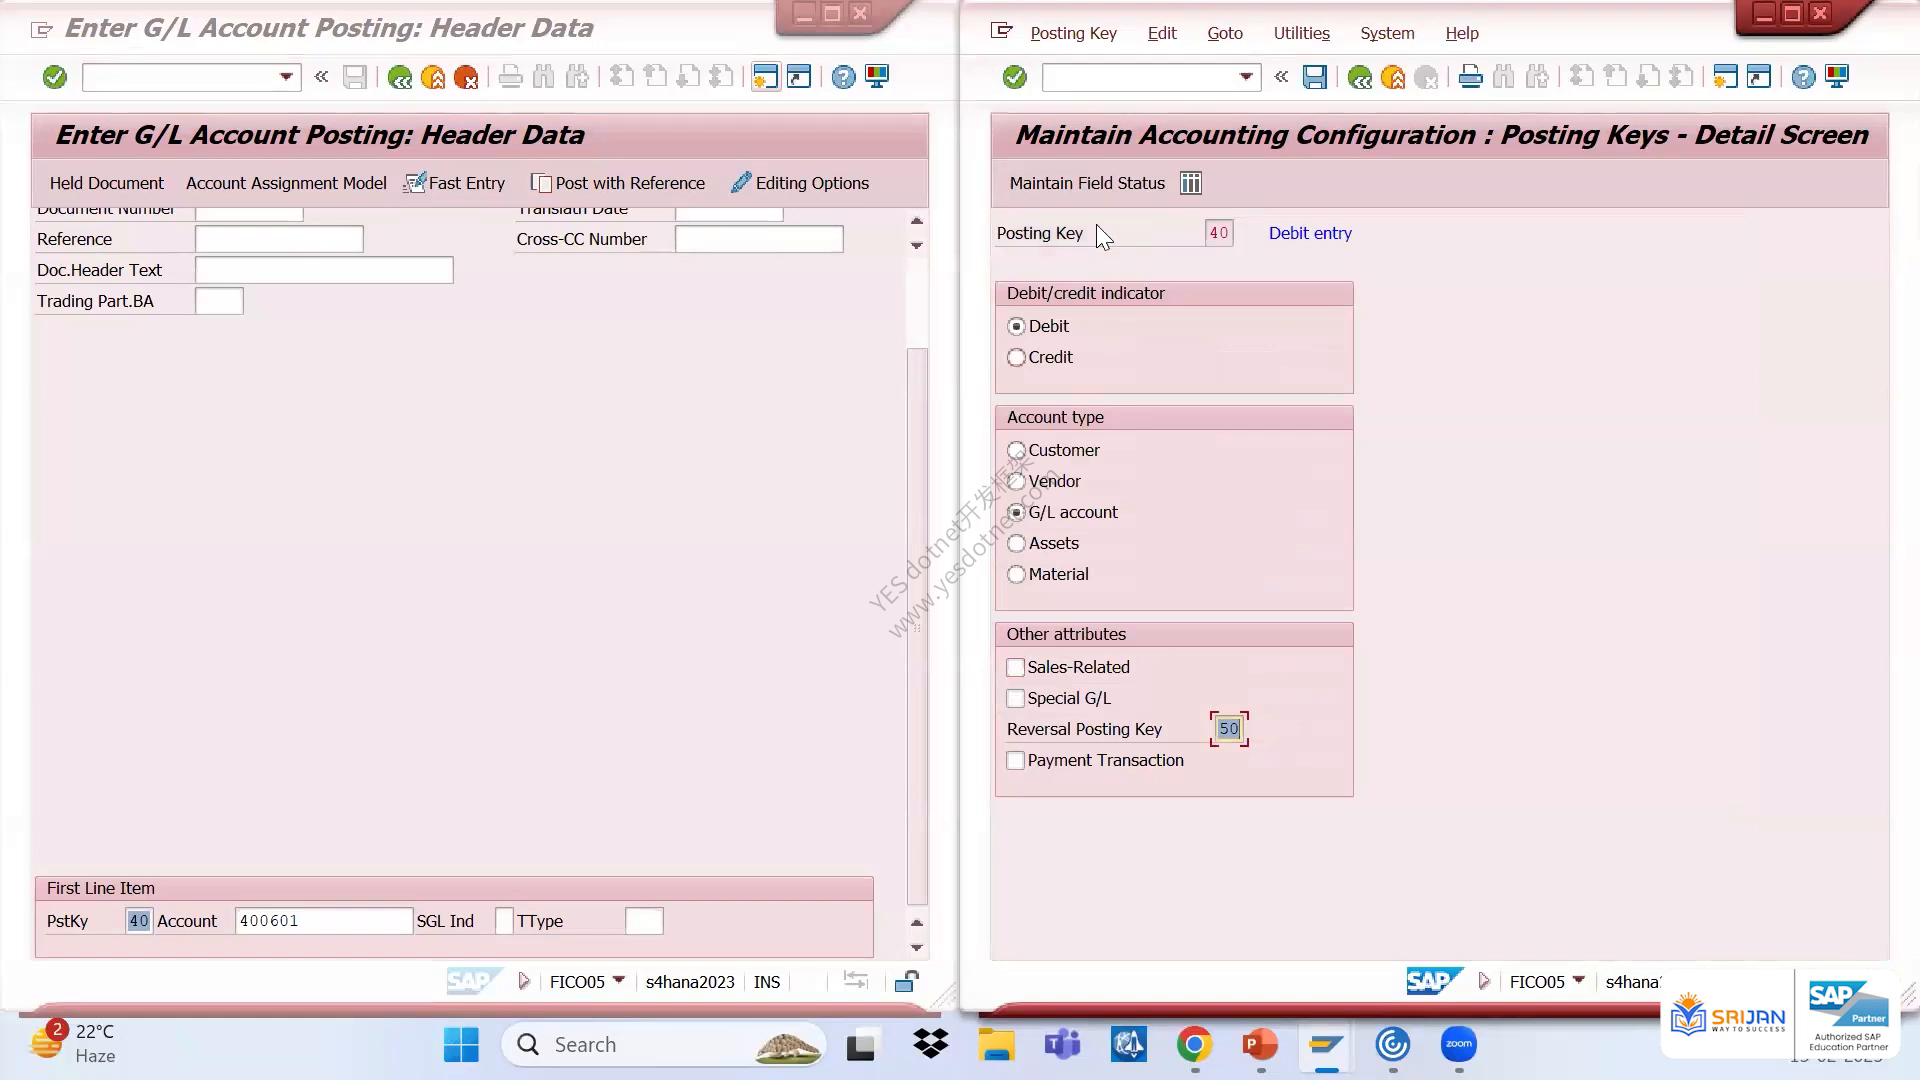
Task: Click the Save icon in the Posting Keys window
Action: tap(1315, 77)
